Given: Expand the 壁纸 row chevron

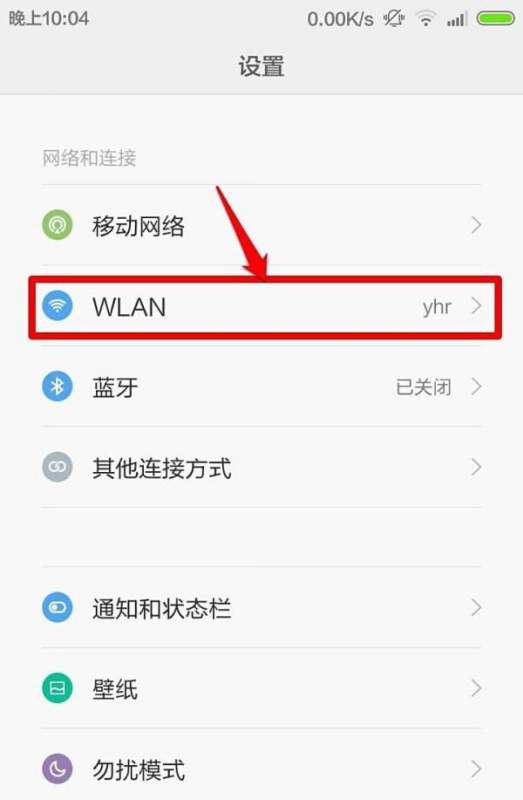Looking at the screenshot, I should (476, 688).
